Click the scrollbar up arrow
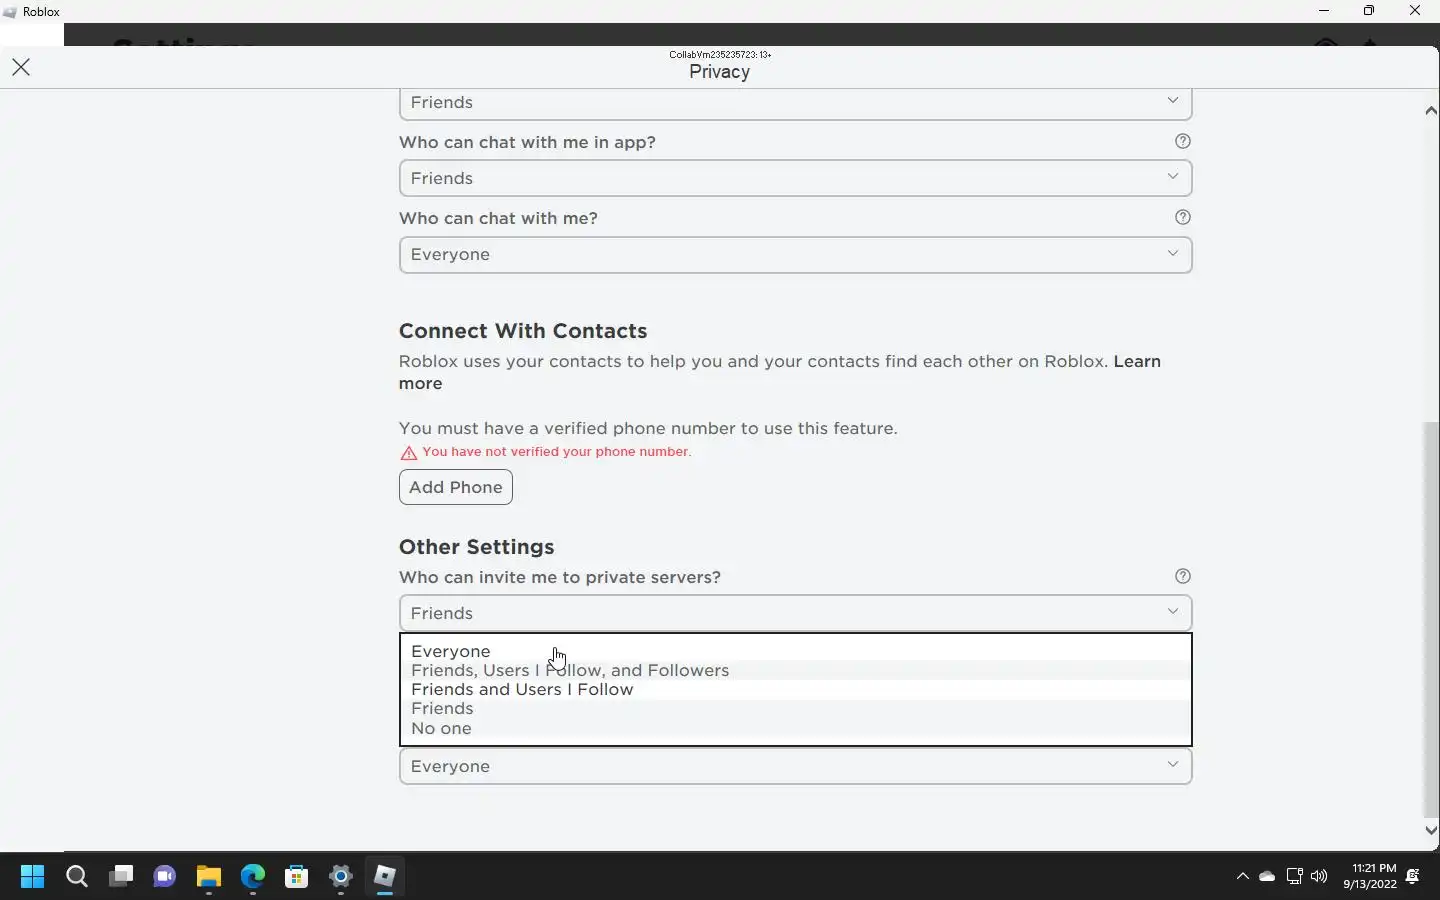 pyautogui.click(x=1431, y=111)
